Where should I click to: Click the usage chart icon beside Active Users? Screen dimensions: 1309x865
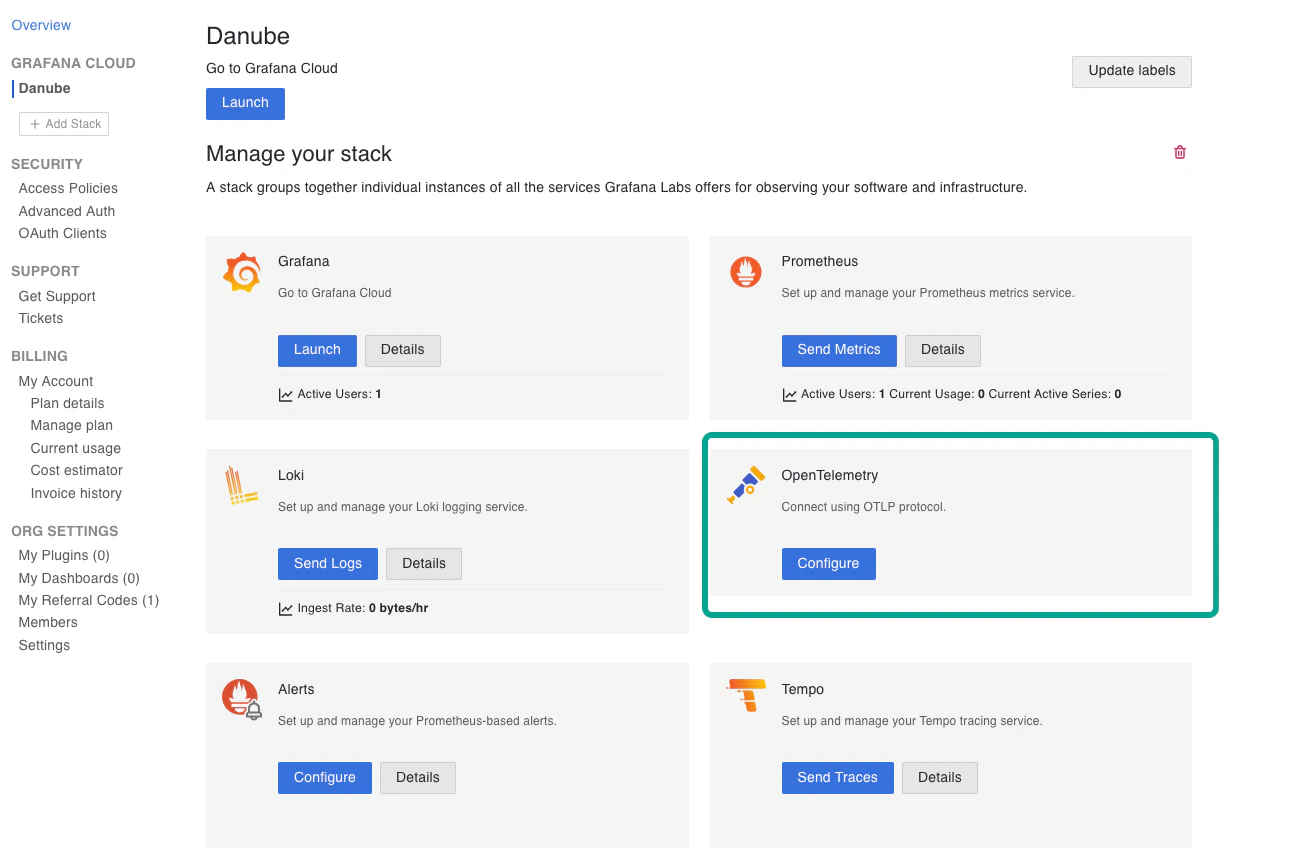(x=285, y=393)
